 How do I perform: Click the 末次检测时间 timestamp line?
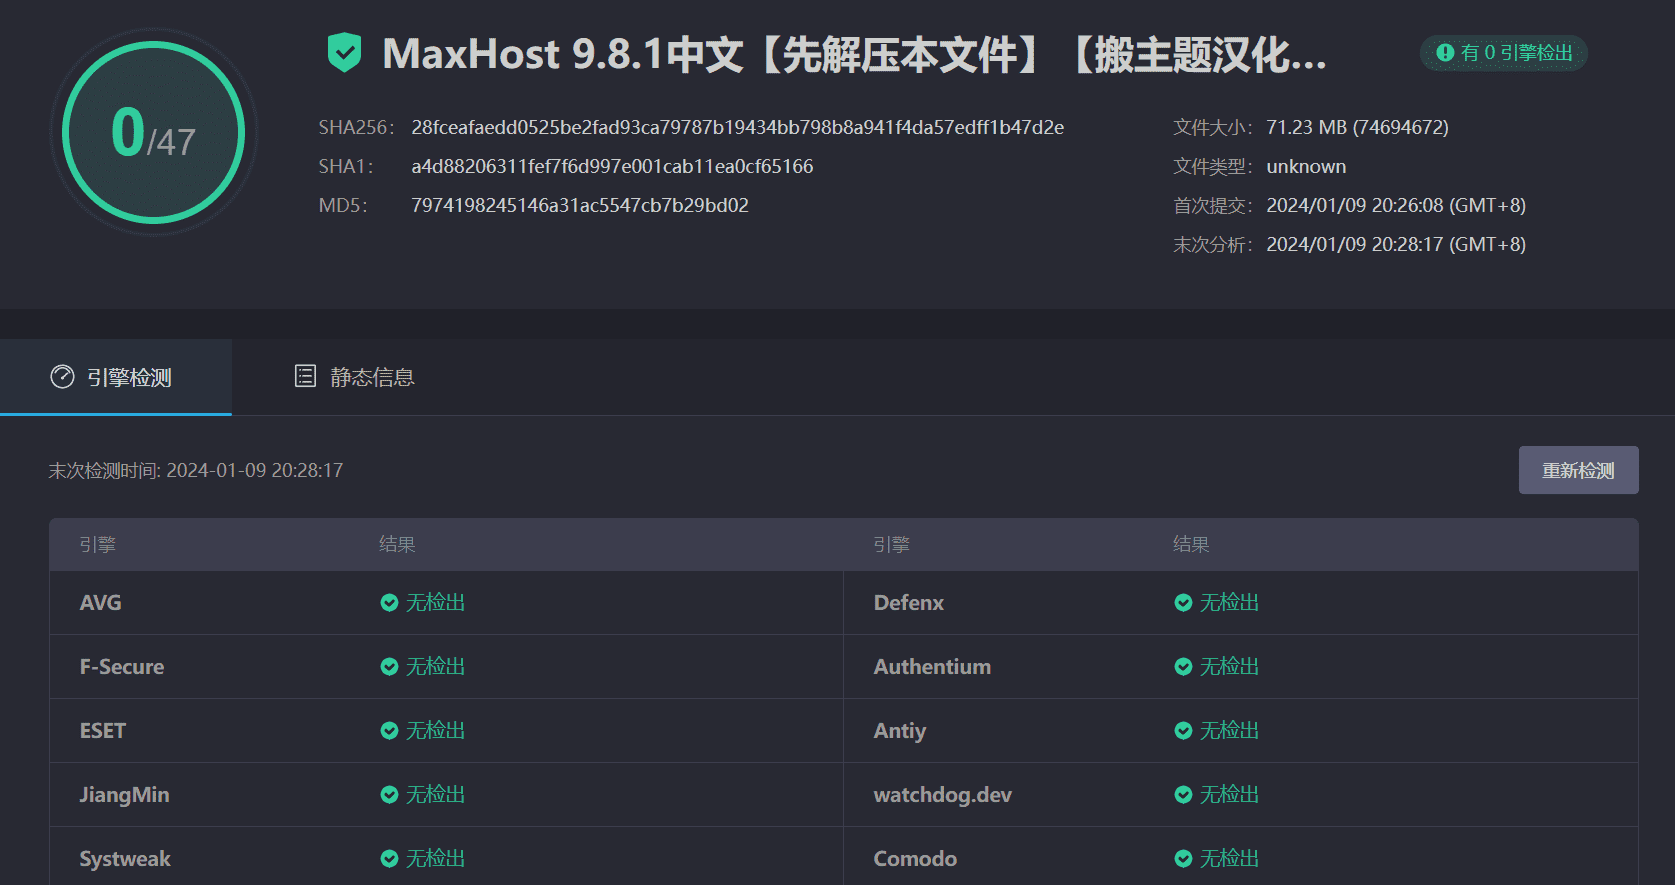click(196, 470)
